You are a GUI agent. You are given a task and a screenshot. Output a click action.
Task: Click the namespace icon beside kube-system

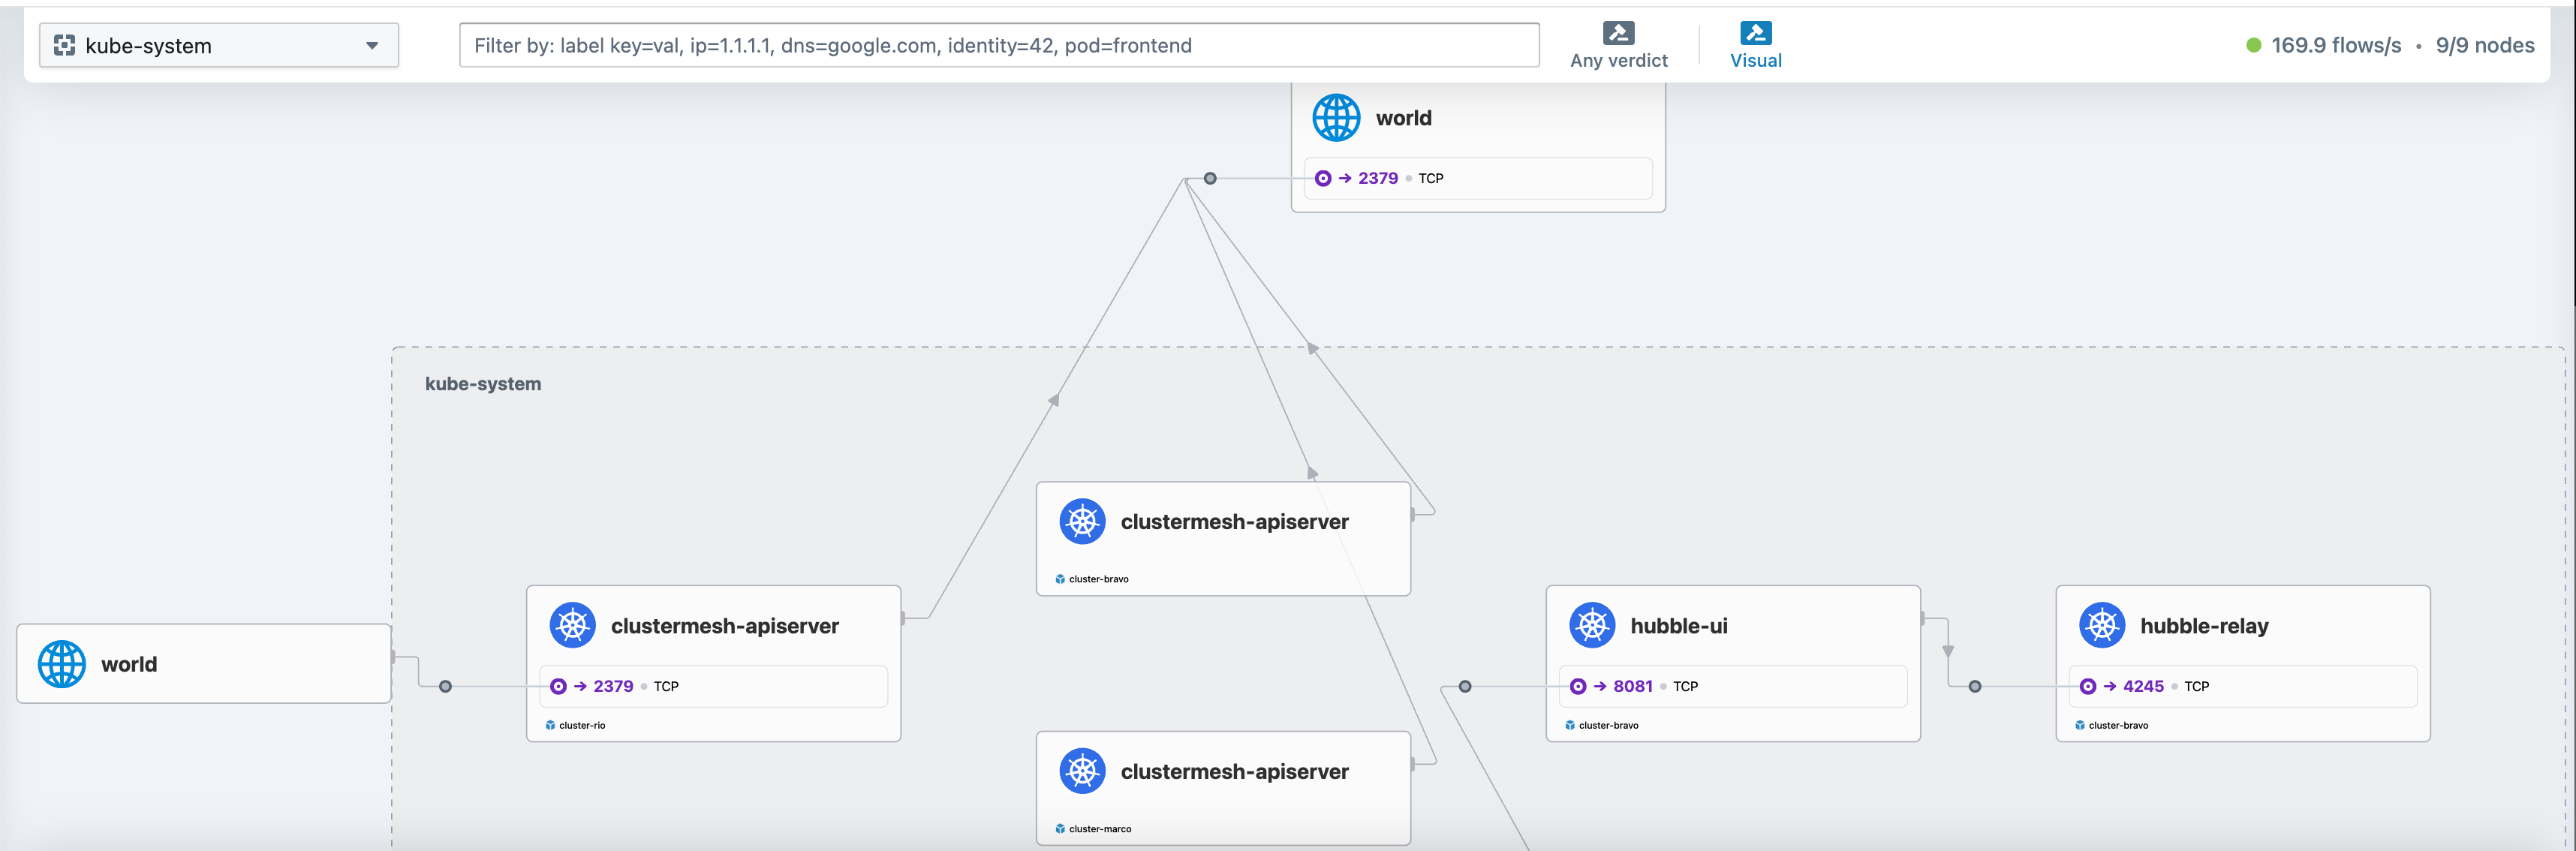click(x=64, y=45)
